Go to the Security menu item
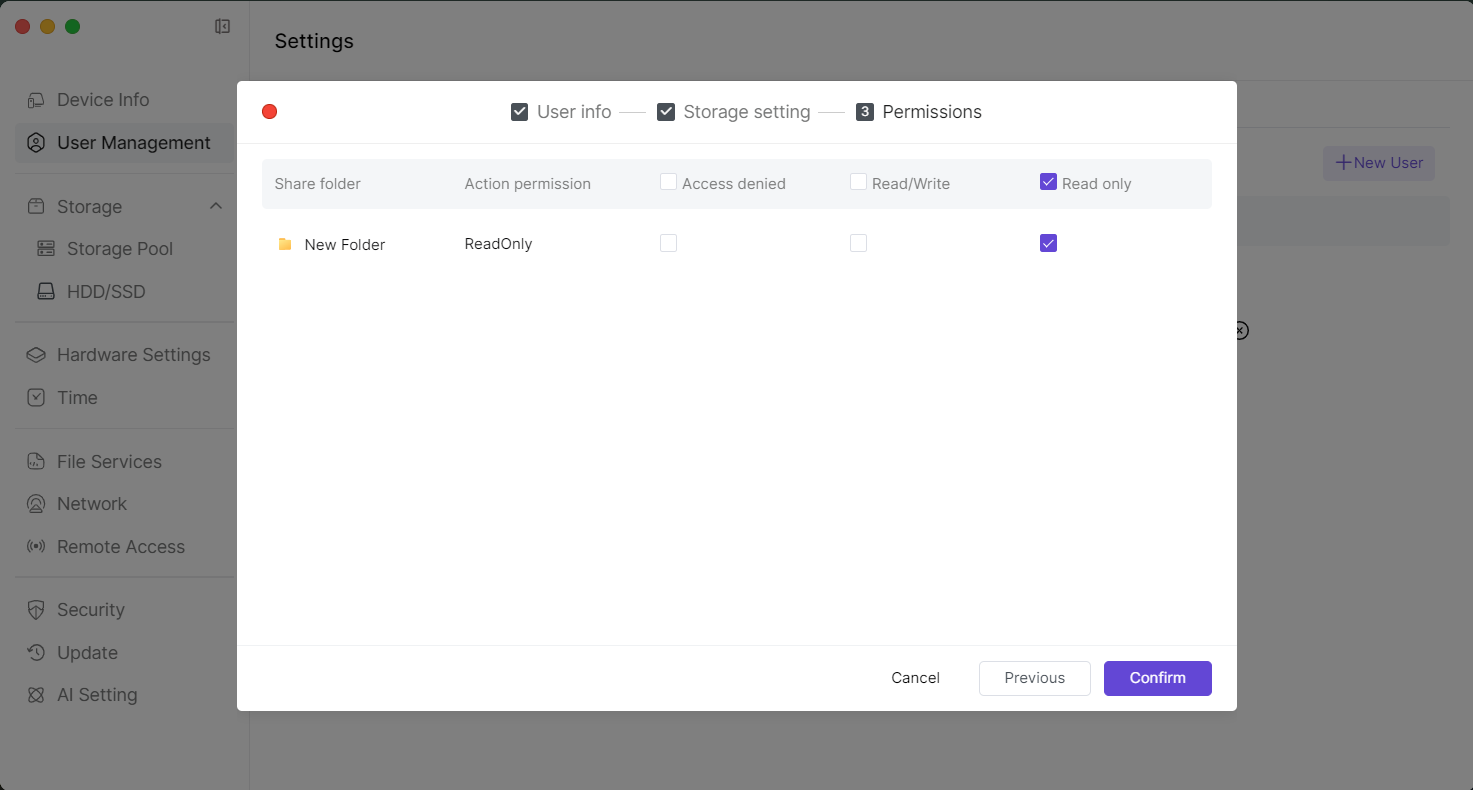Image resolution: width=1473 pixels, height=790 pixels. pos(90,610)
